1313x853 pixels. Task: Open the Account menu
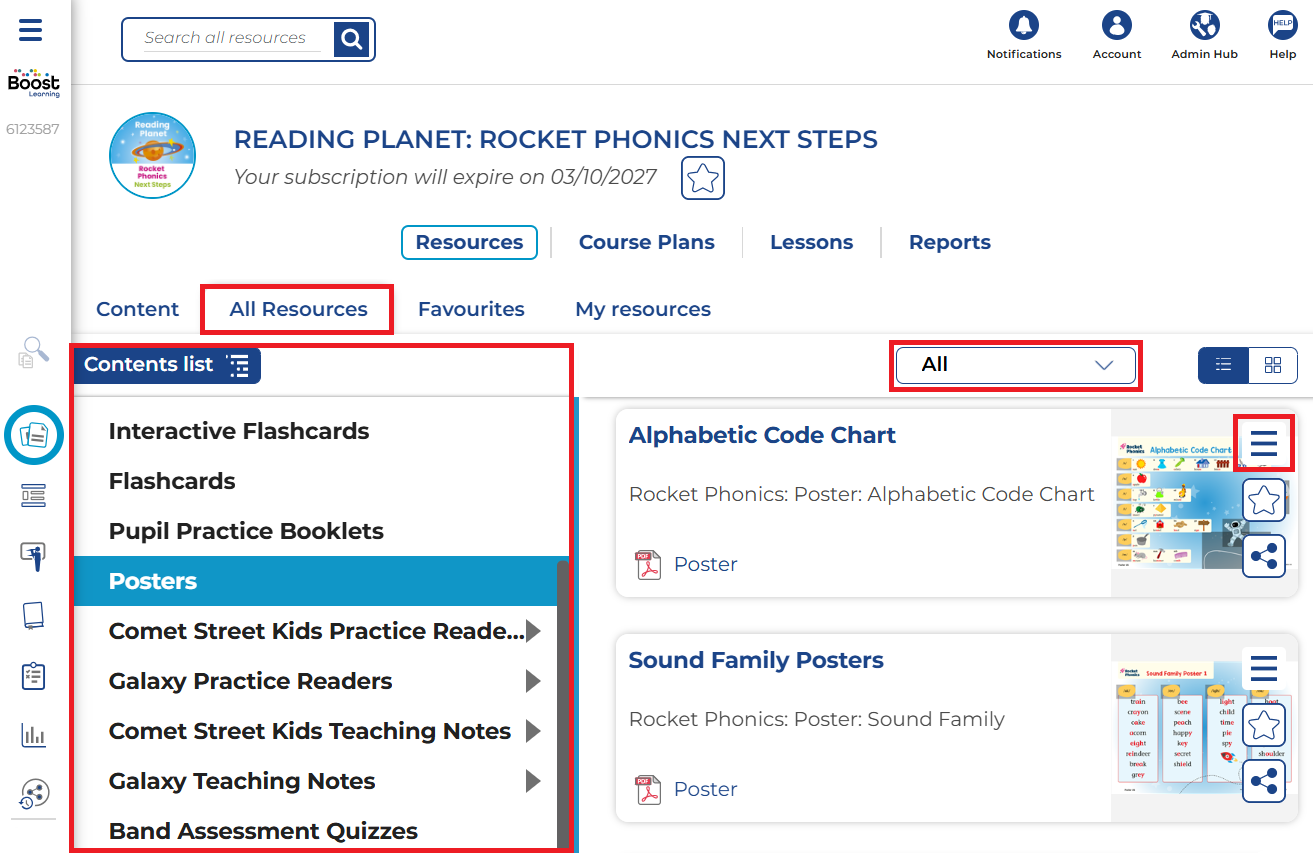pos(1116,26)
